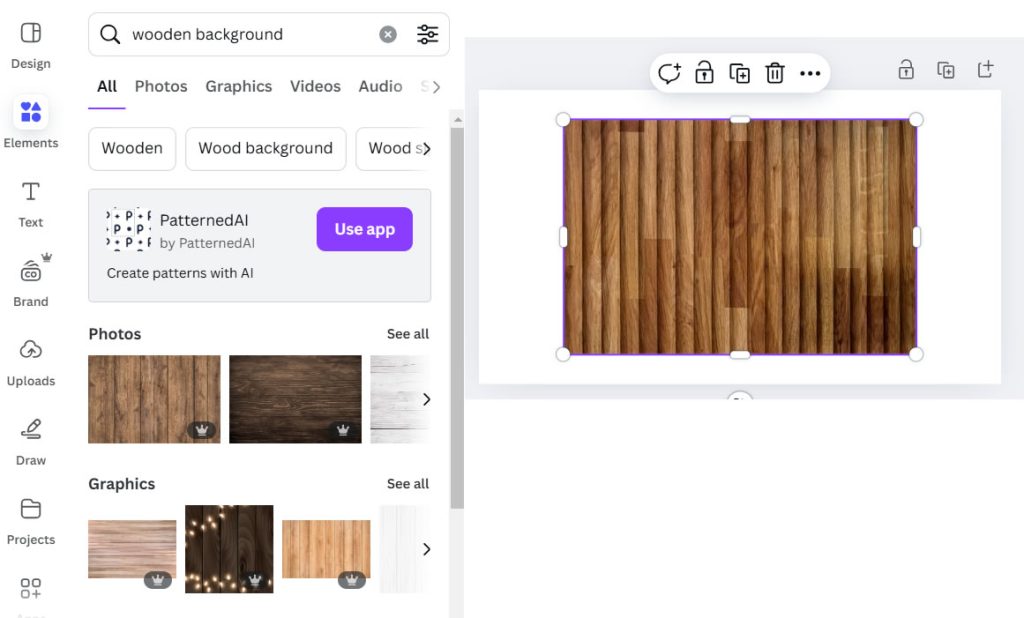The image size is (1024, 618).
Task: Open the Uploads panel
Action: pos(31,361)
